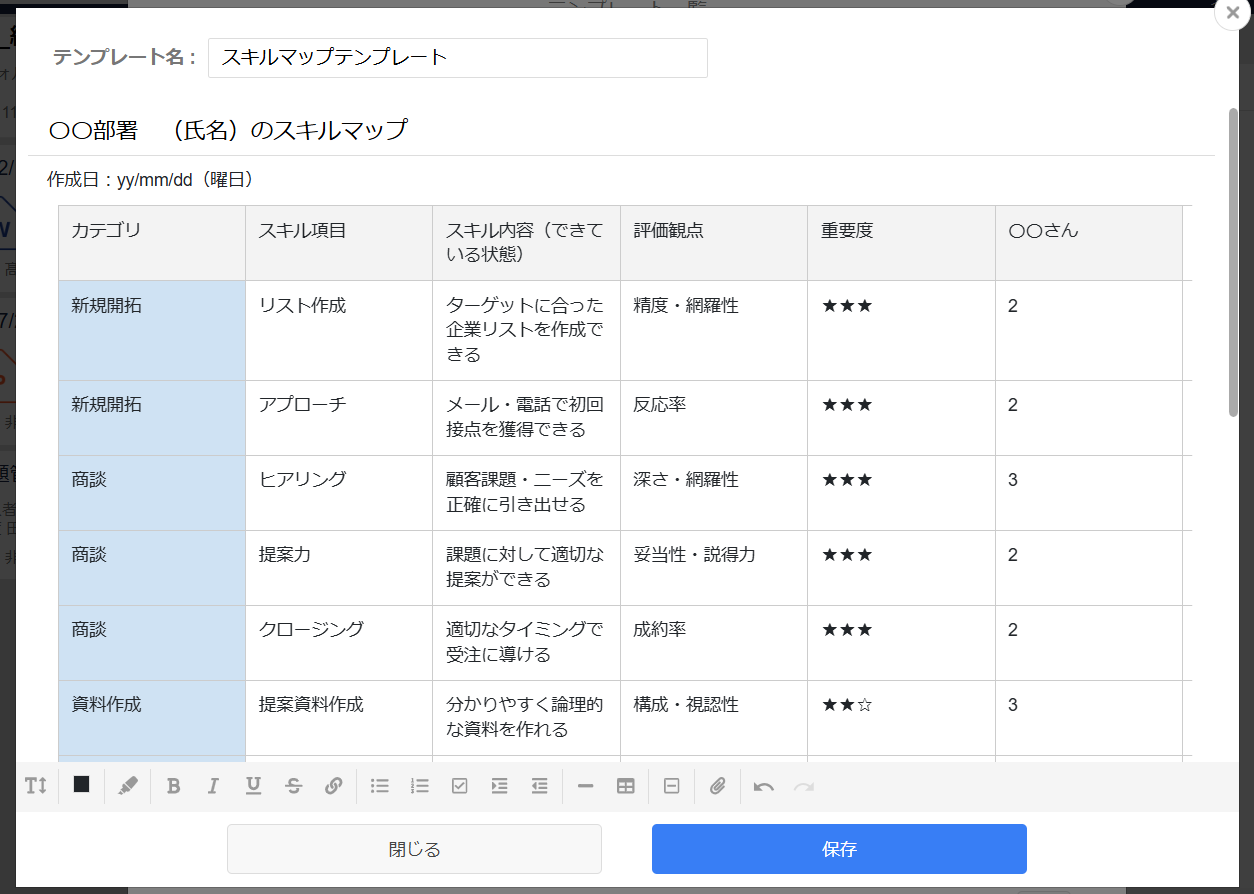Screen dimensions: 1254x894
Task: Insert a collapsible section block
Action: click(x=672, y=786)
